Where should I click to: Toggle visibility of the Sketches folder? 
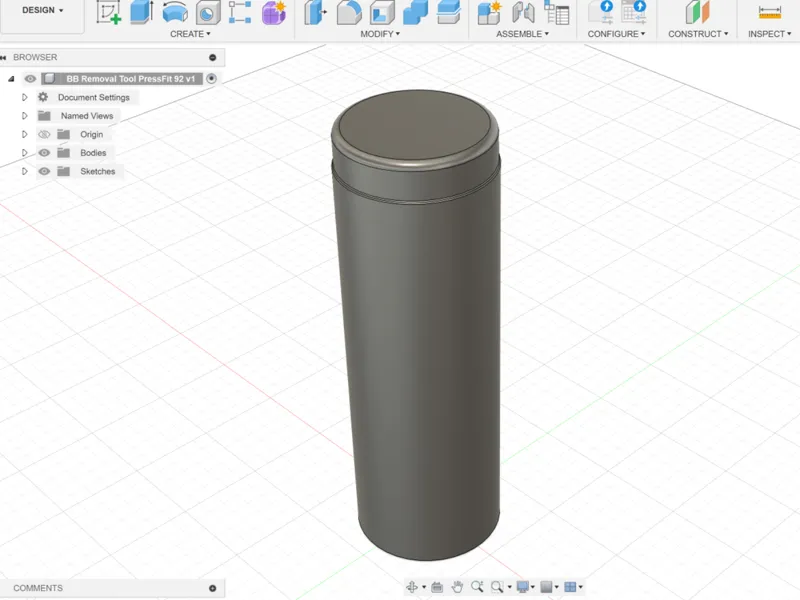coord(44,171)
